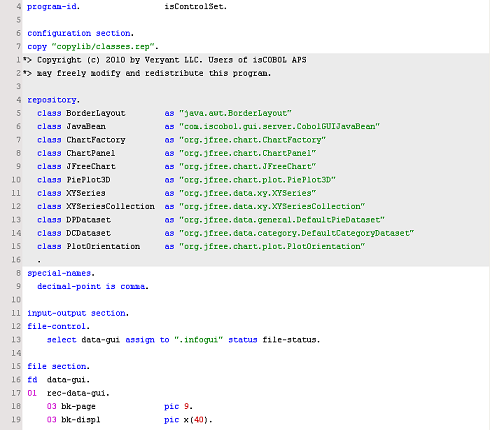Select the repository keyword
The width and height of the screenshot is (490, 430).
point(52,100)
